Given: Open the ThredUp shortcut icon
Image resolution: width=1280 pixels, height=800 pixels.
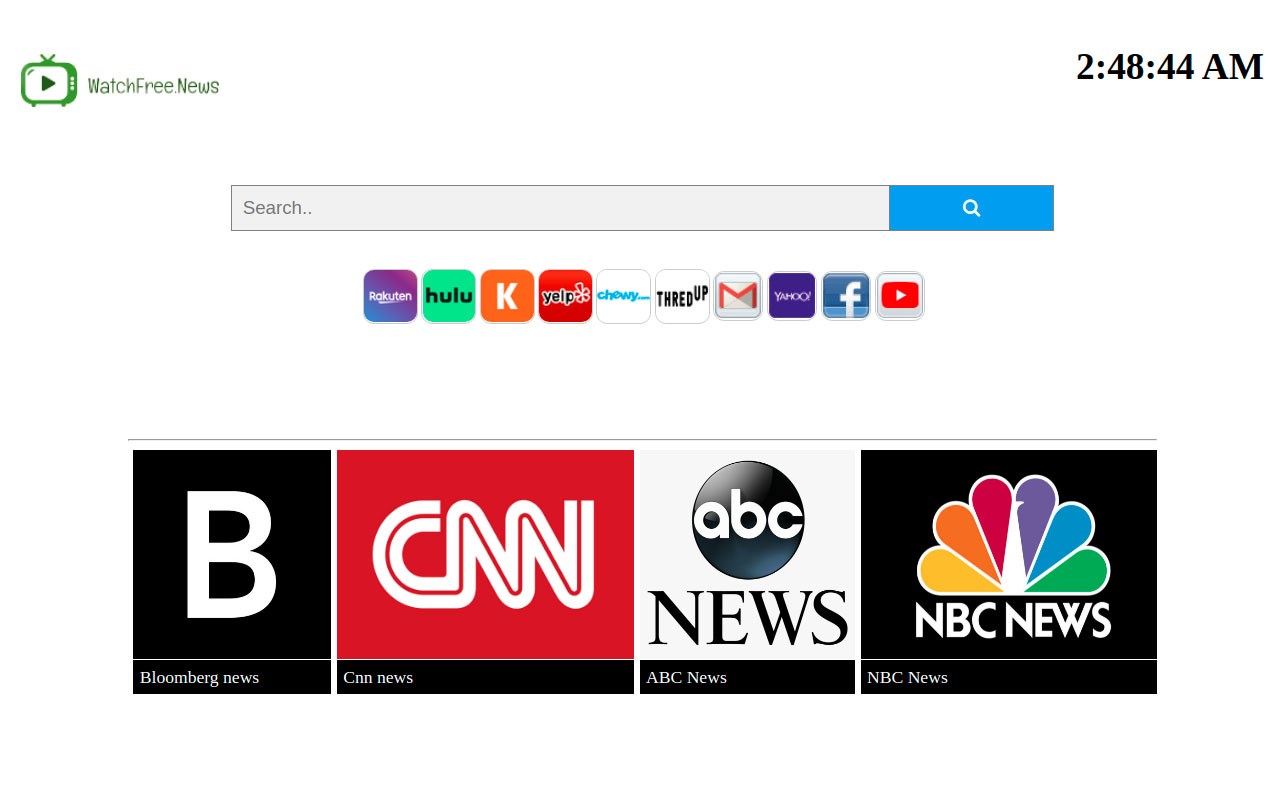Looking at the screenshot, I should pos(682,296).
